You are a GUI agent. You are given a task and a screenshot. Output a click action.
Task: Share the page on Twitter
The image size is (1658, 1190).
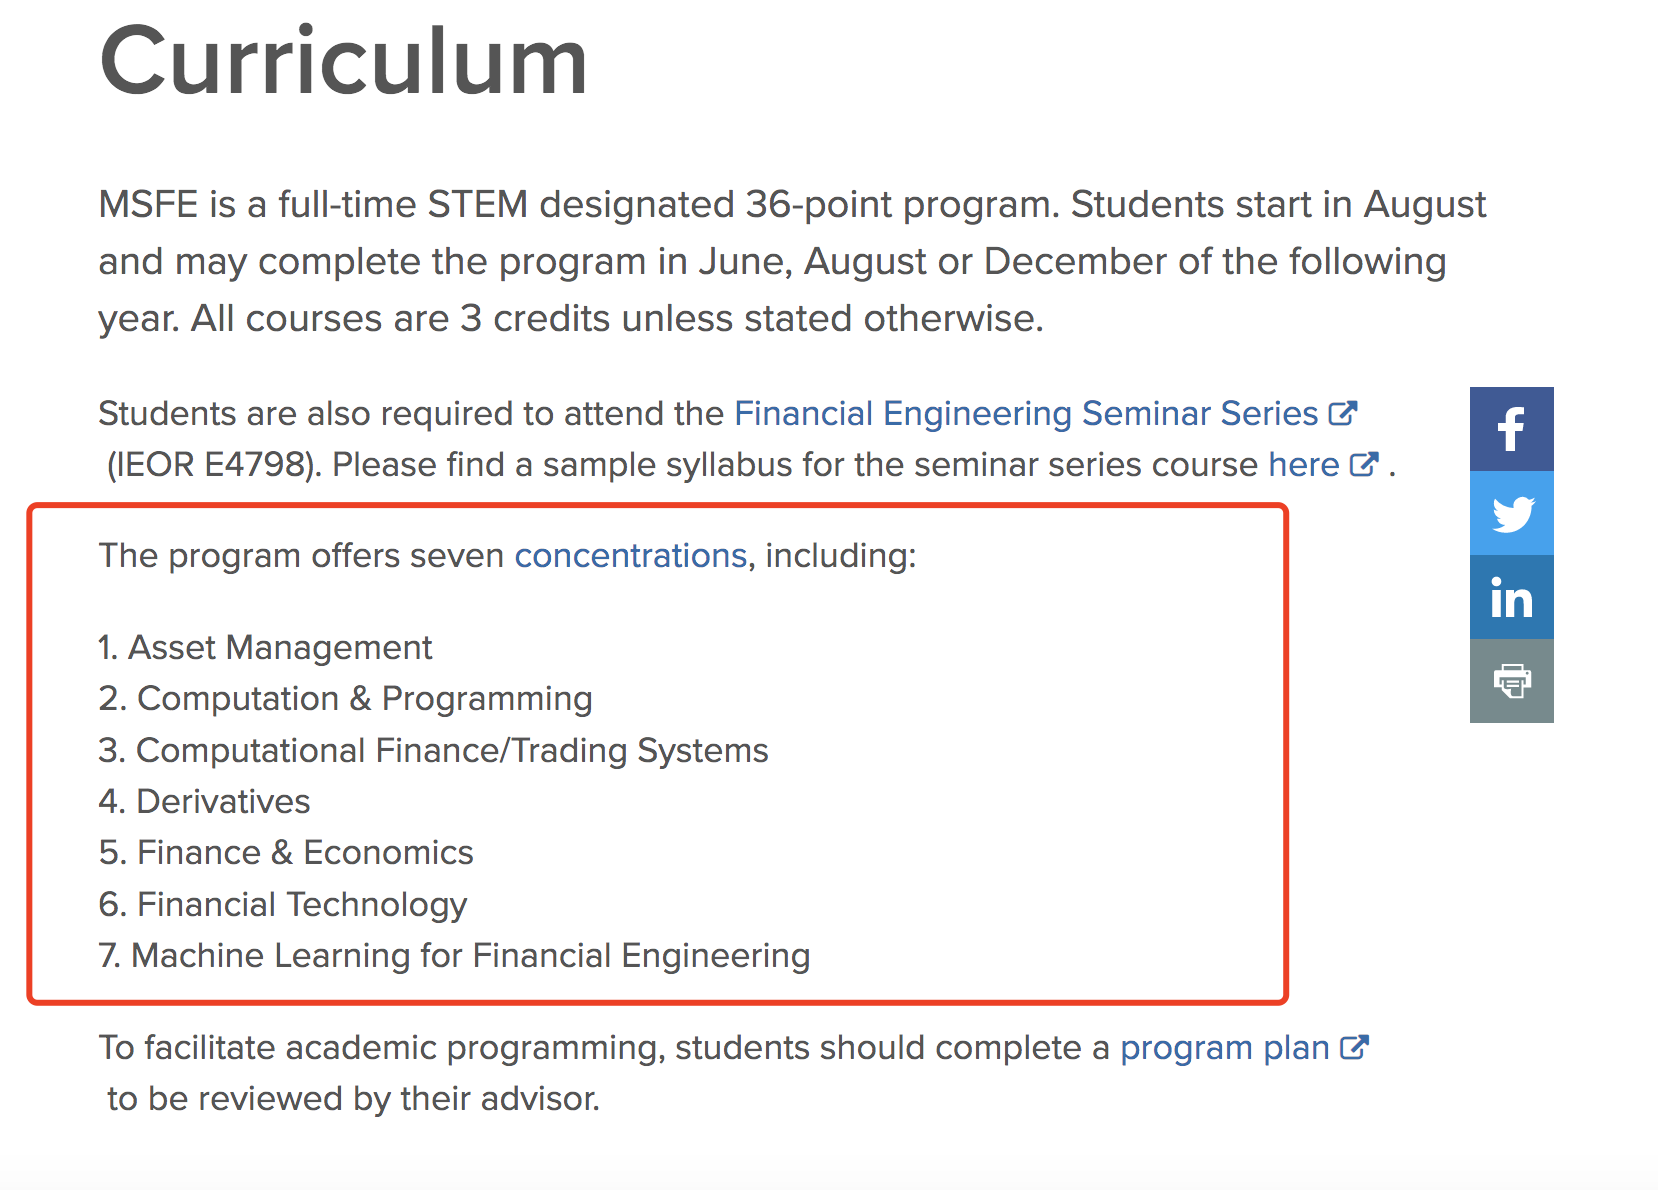pos(1511,513)
